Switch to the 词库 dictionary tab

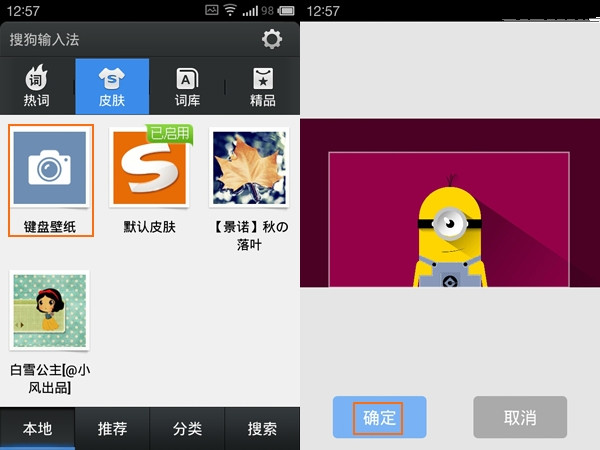coord(187,86)
